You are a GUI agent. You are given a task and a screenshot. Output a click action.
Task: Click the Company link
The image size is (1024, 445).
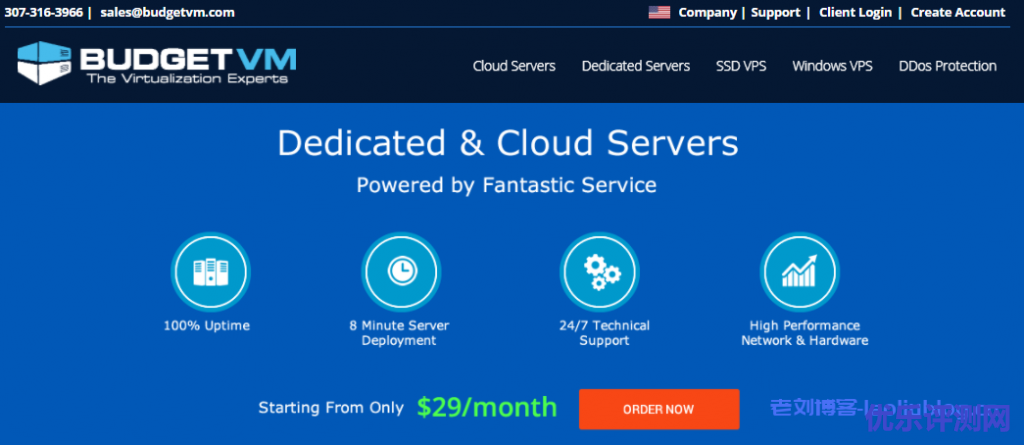coord(707,13)
